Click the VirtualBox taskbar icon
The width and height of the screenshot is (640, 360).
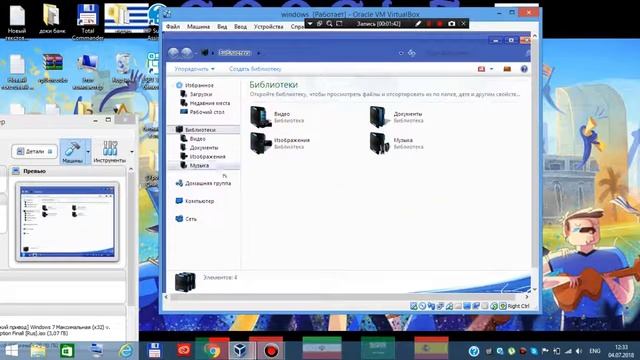[x=241, y=351]
